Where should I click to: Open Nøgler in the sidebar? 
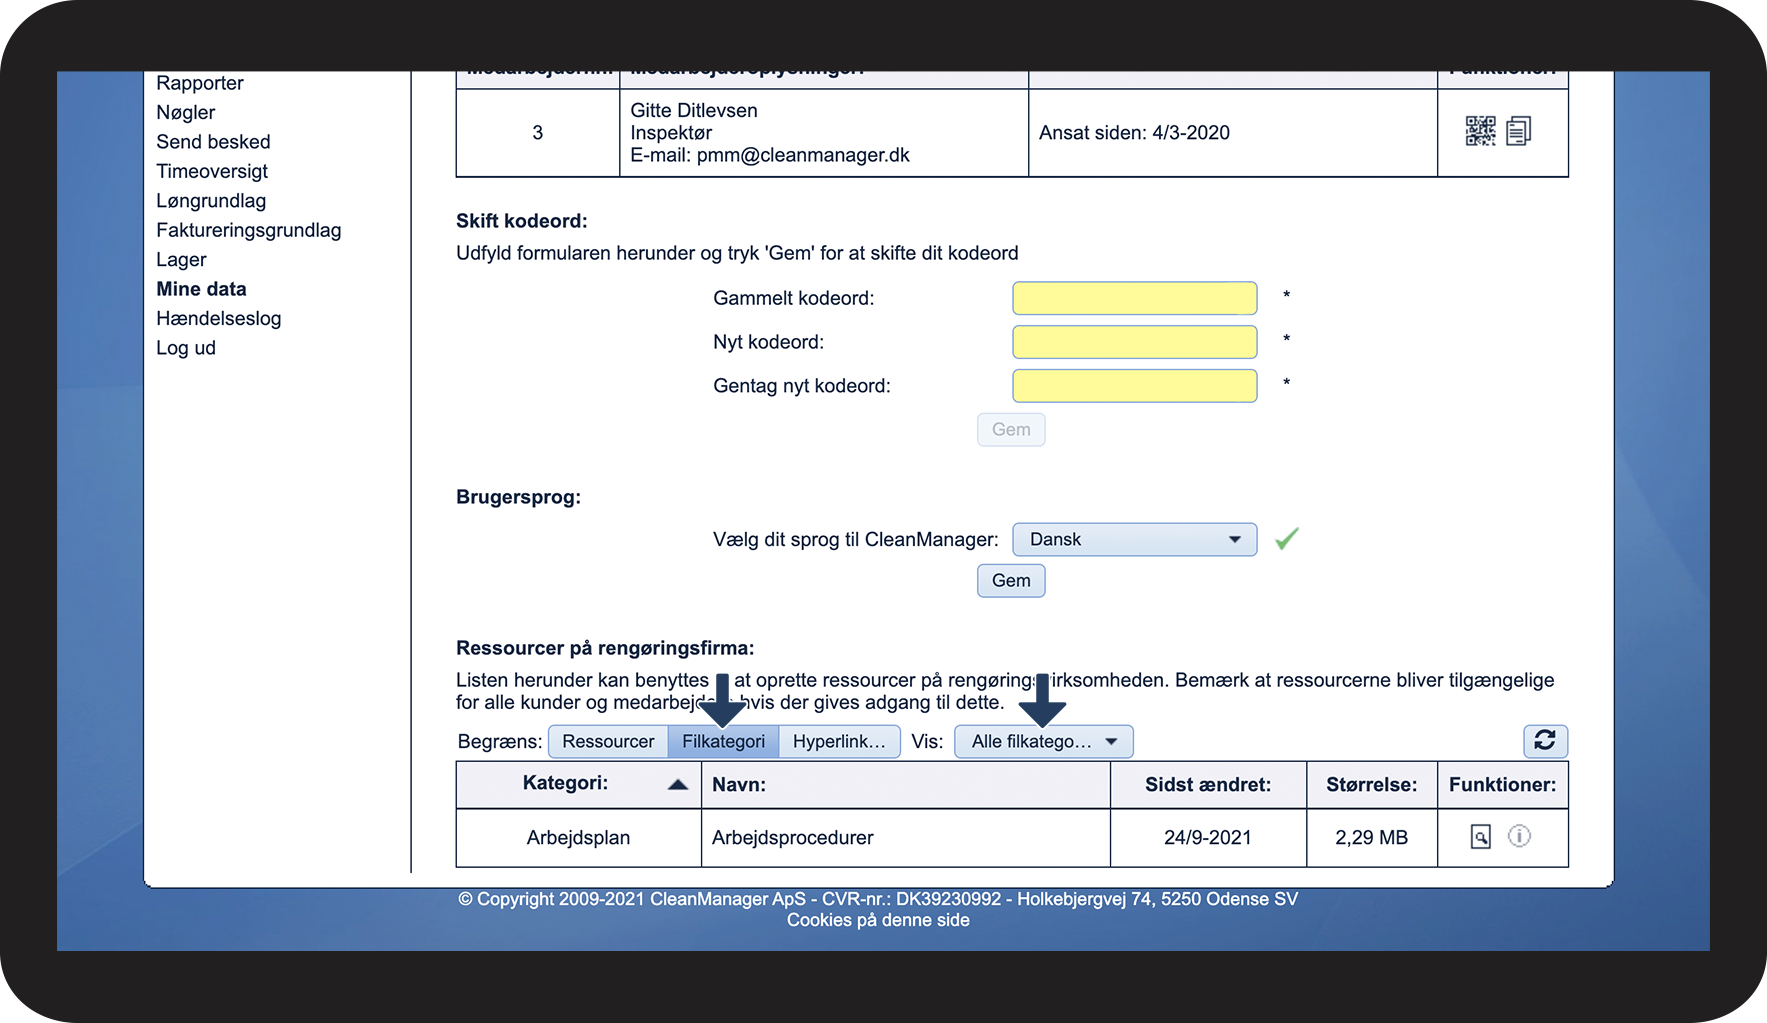pos(186,112)
